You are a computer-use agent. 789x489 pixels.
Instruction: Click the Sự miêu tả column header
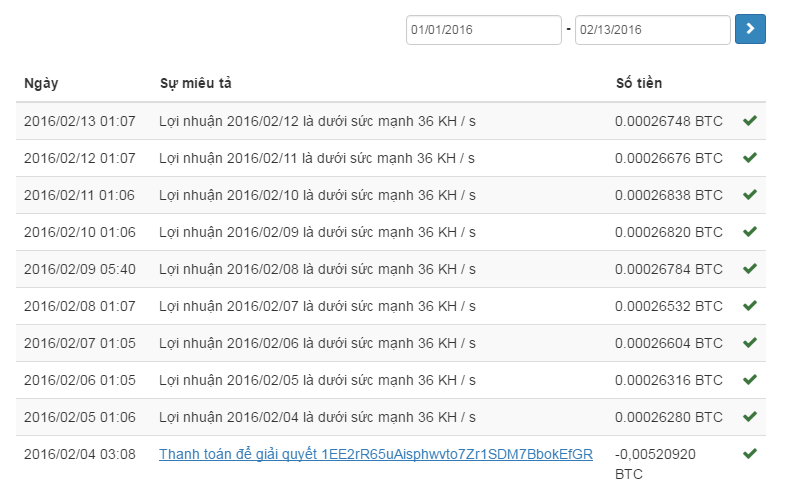point(196,83)
